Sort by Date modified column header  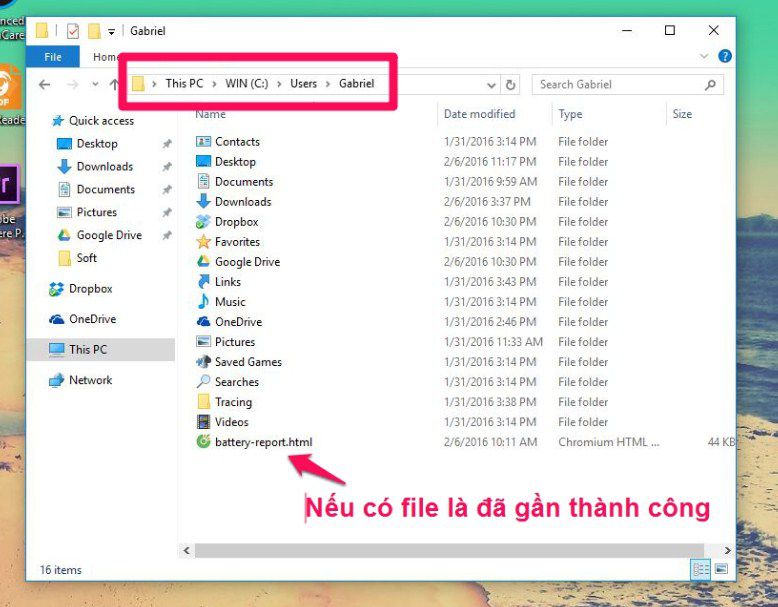tap(480, 114)
